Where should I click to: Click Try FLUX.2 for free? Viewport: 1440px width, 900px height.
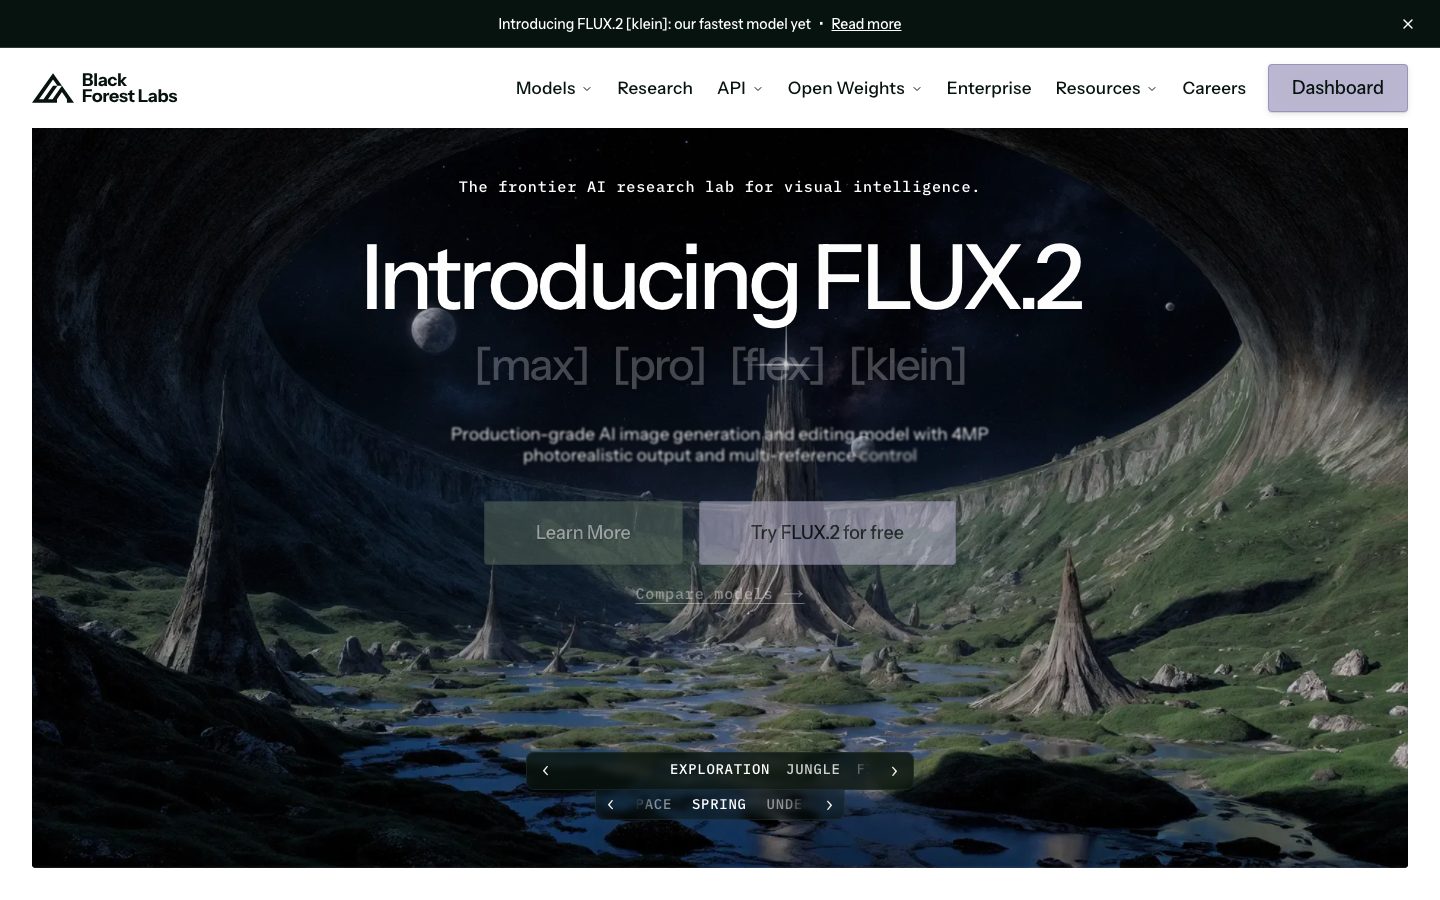827,533
